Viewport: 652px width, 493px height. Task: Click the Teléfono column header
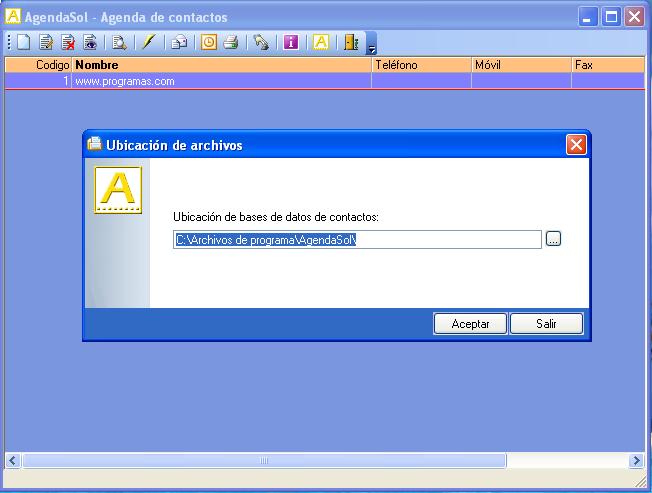tap(421, 65)
